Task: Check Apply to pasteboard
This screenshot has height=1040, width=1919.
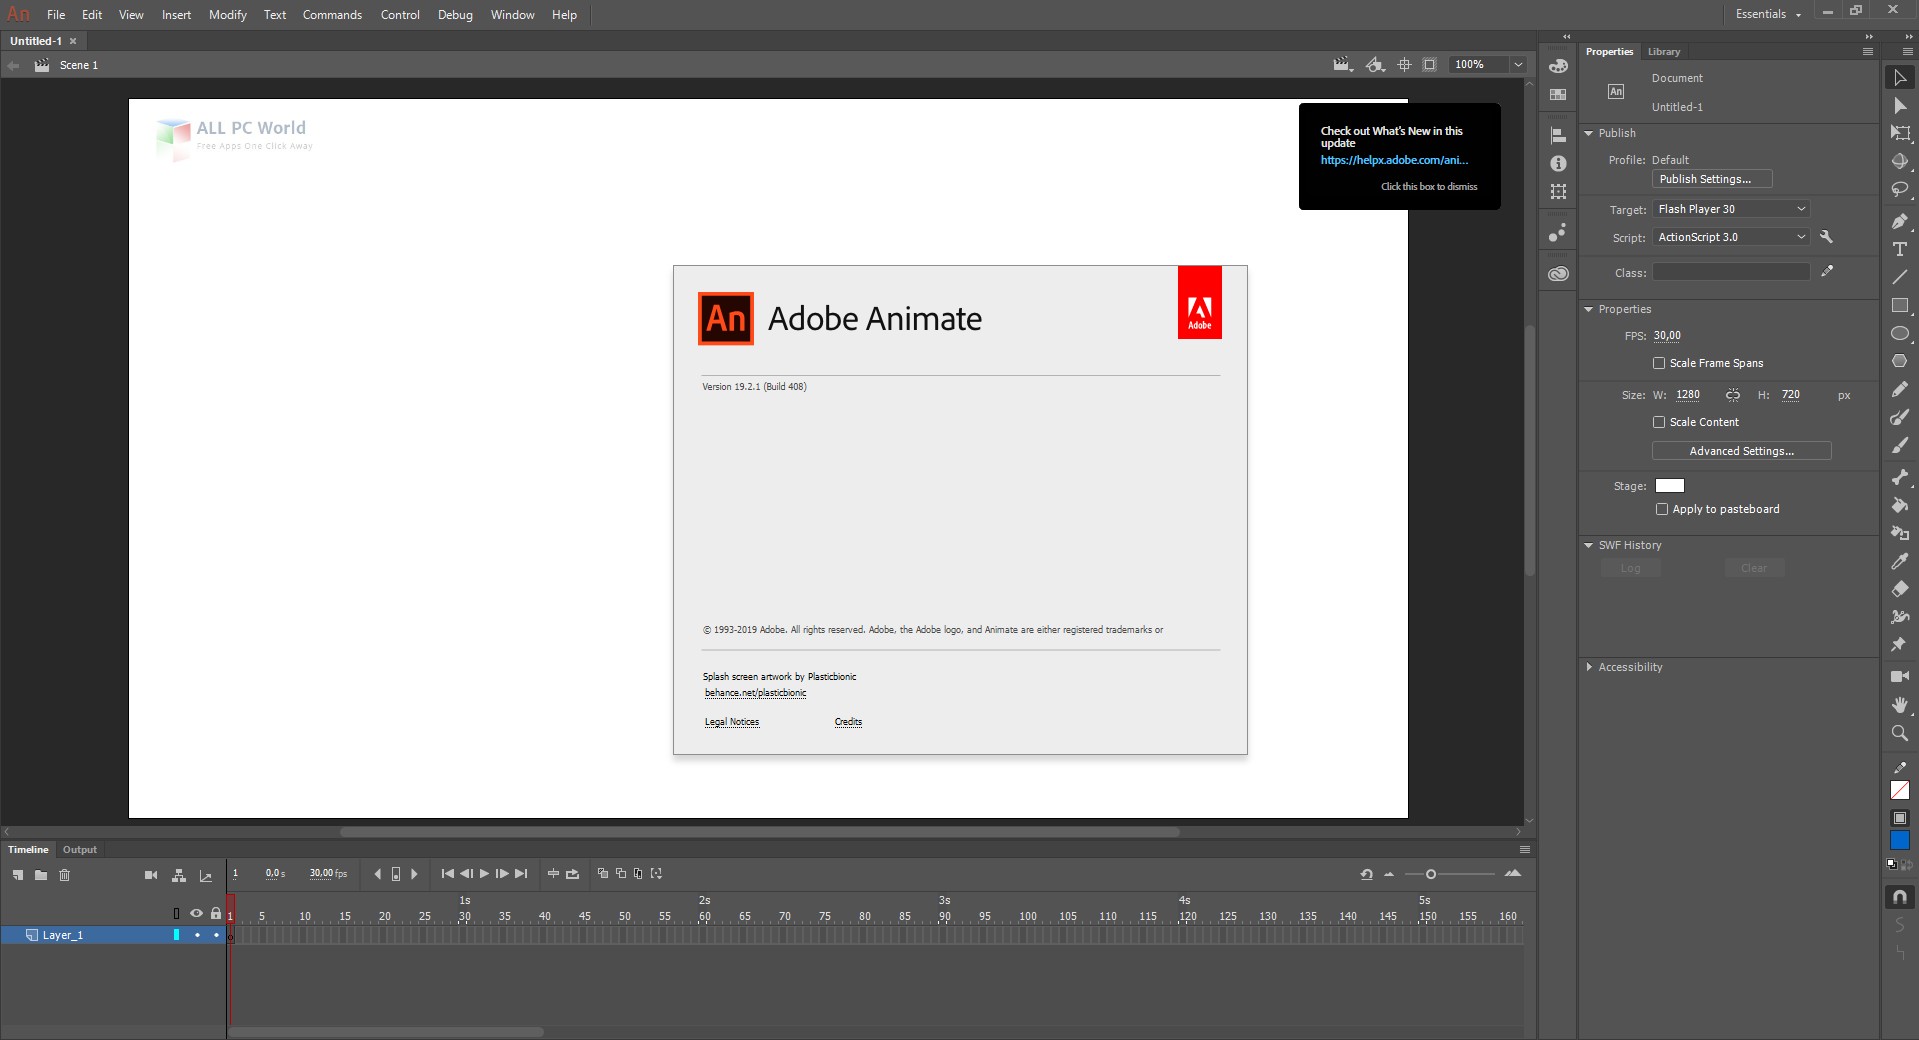Action: (x=1663, y=509)
